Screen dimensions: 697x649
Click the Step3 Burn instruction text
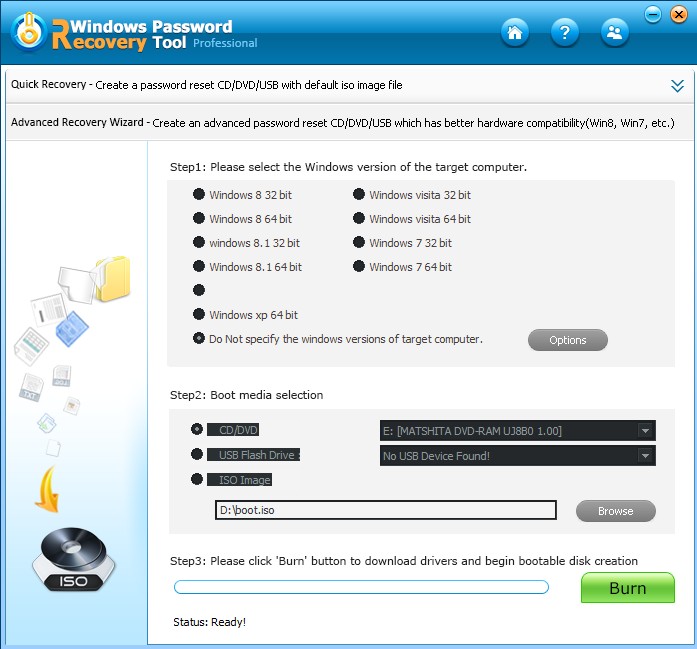[x=404, y=561]
